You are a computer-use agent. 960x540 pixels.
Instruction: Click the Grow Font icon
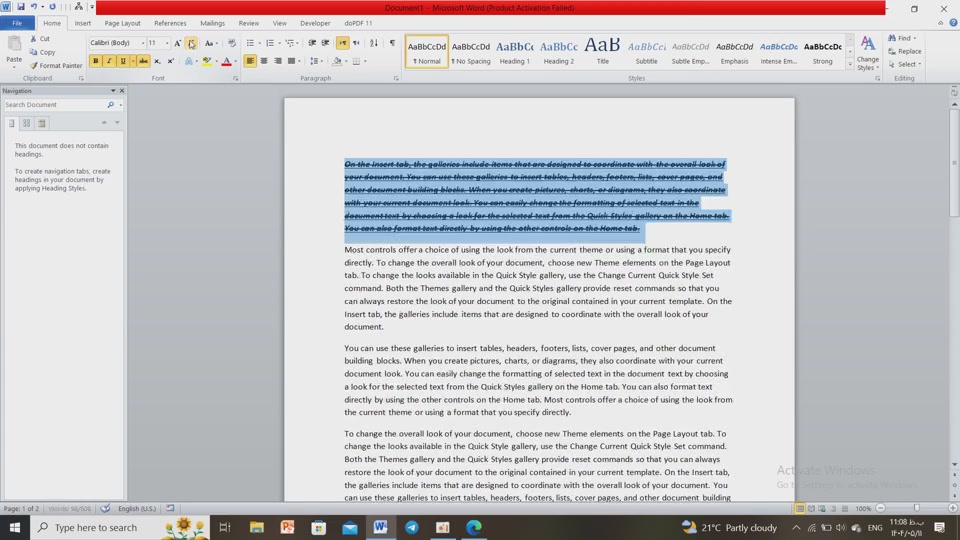tap(178, 43)
